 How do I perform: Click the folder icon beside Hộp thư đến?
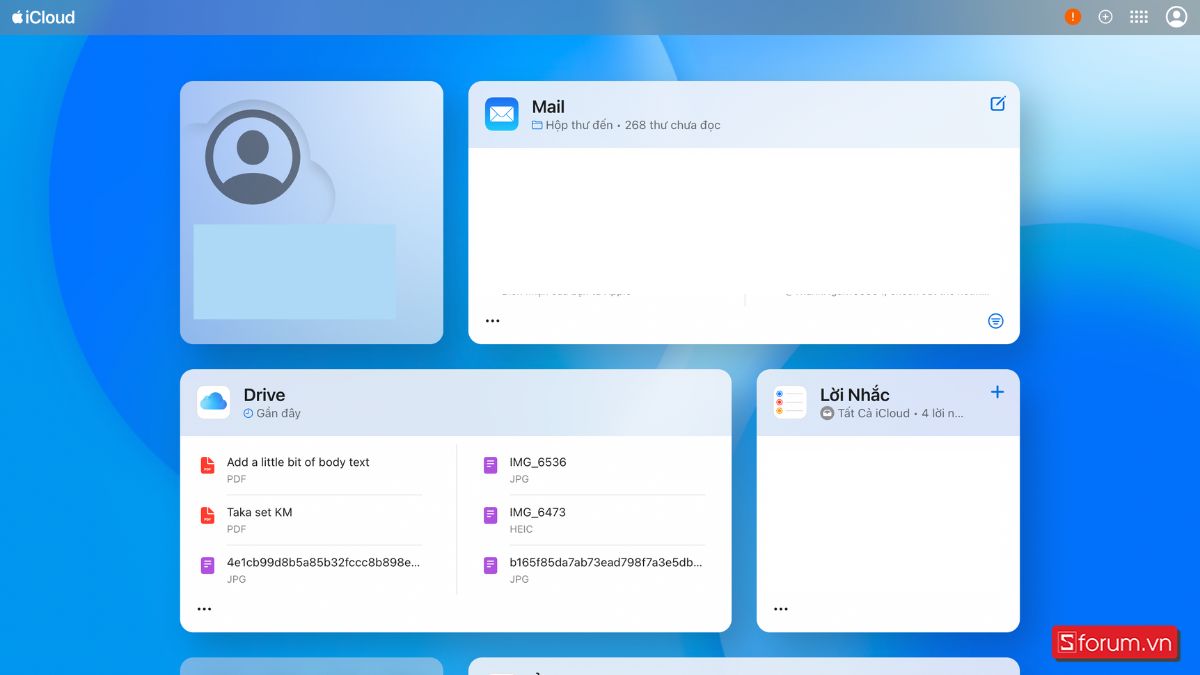click(x=537, y=125)
